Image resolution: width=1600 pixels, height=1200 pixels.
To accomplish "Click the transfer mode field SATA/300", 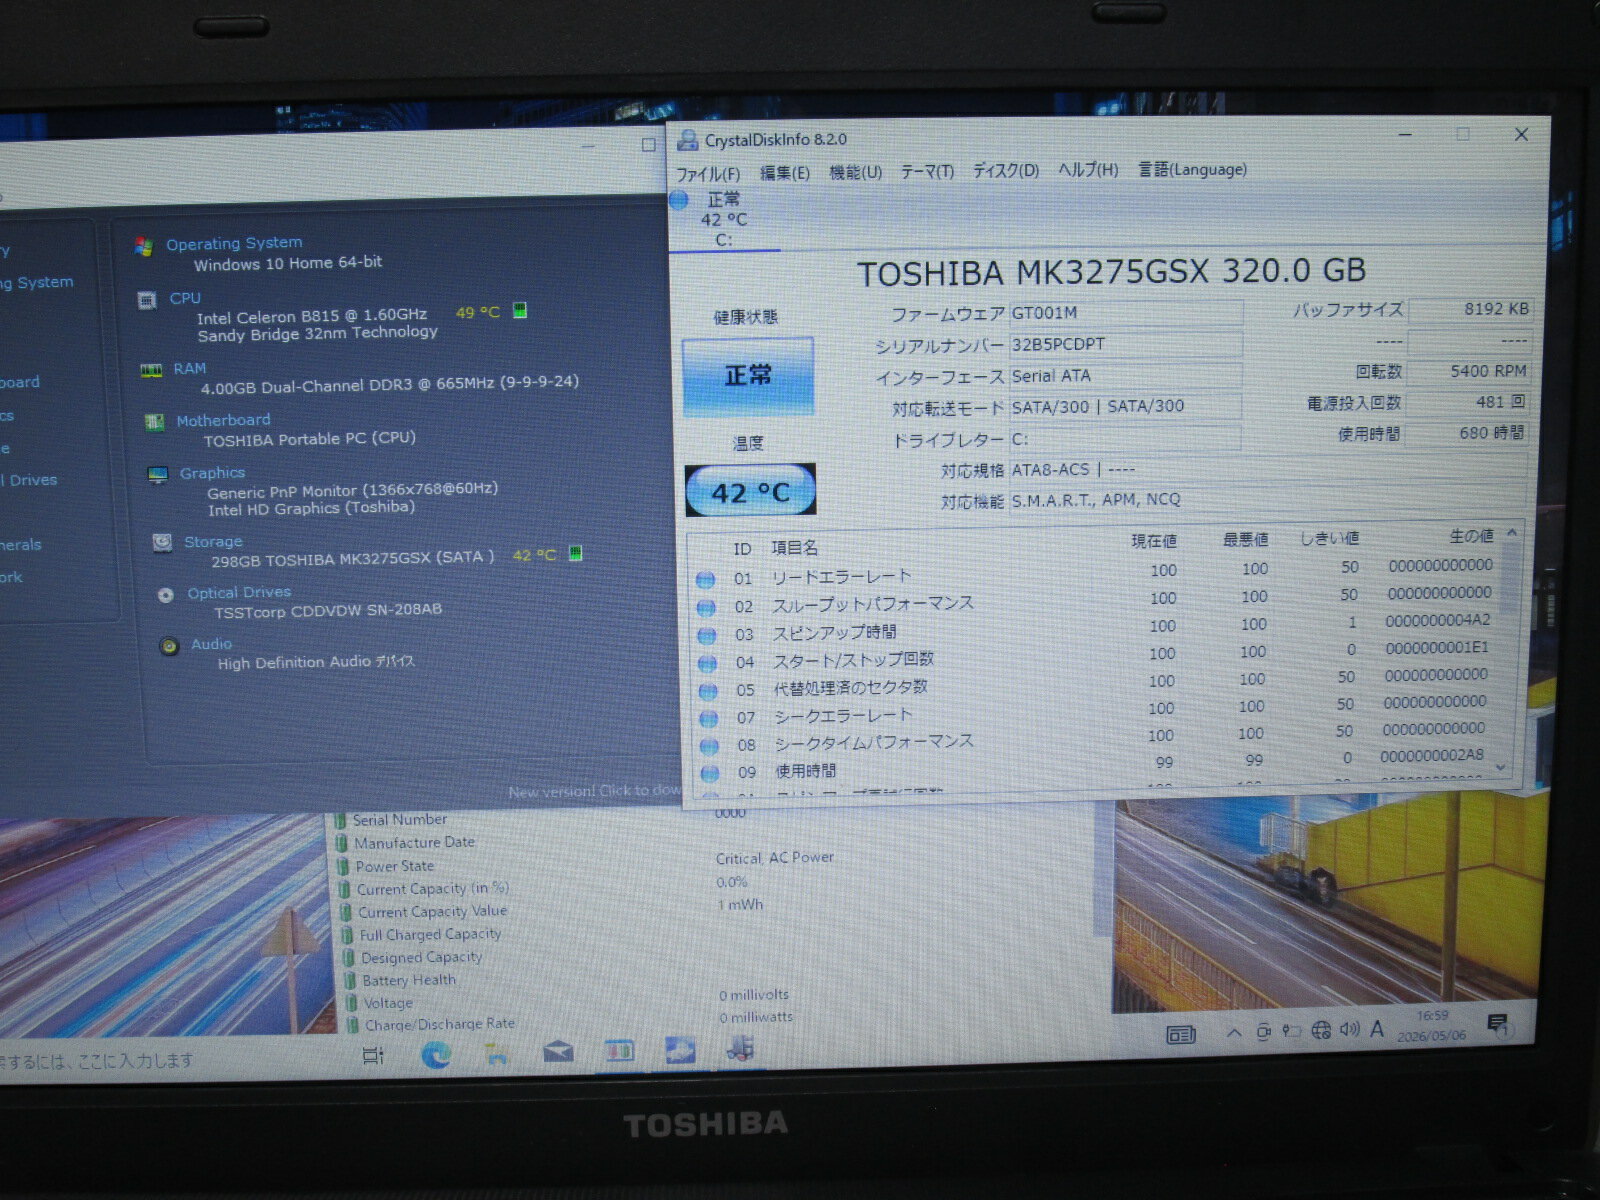I will pos(1126,406).
